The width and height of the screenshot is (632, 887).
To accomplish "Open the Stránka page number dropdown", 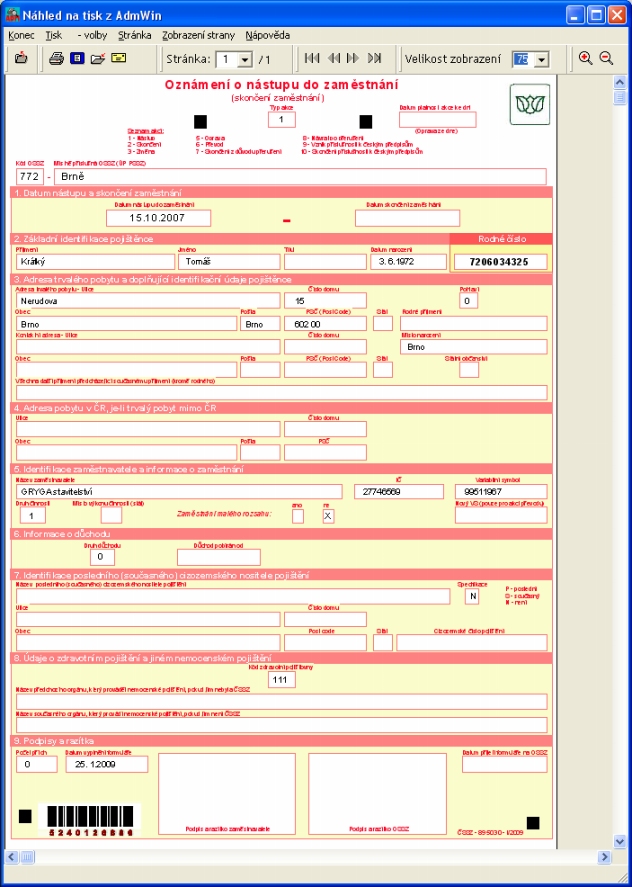I will (x=245, y=59).
